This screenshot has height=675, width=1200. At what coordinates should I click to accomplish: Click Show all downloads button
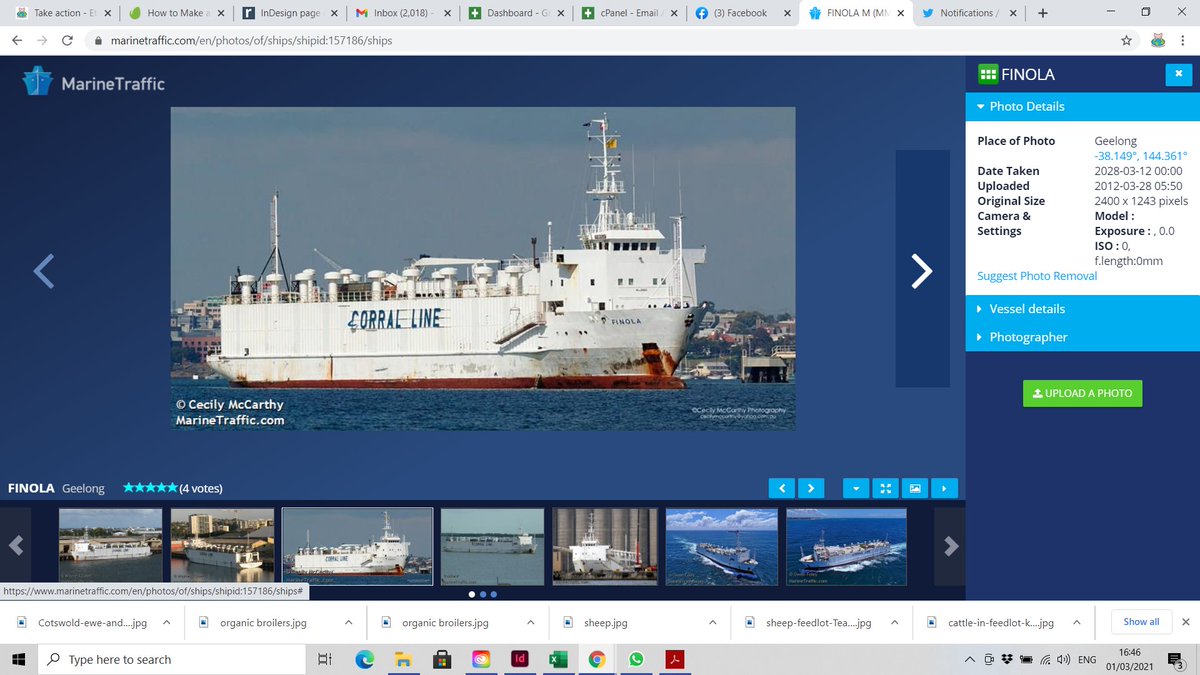[x=1141, y=622]
